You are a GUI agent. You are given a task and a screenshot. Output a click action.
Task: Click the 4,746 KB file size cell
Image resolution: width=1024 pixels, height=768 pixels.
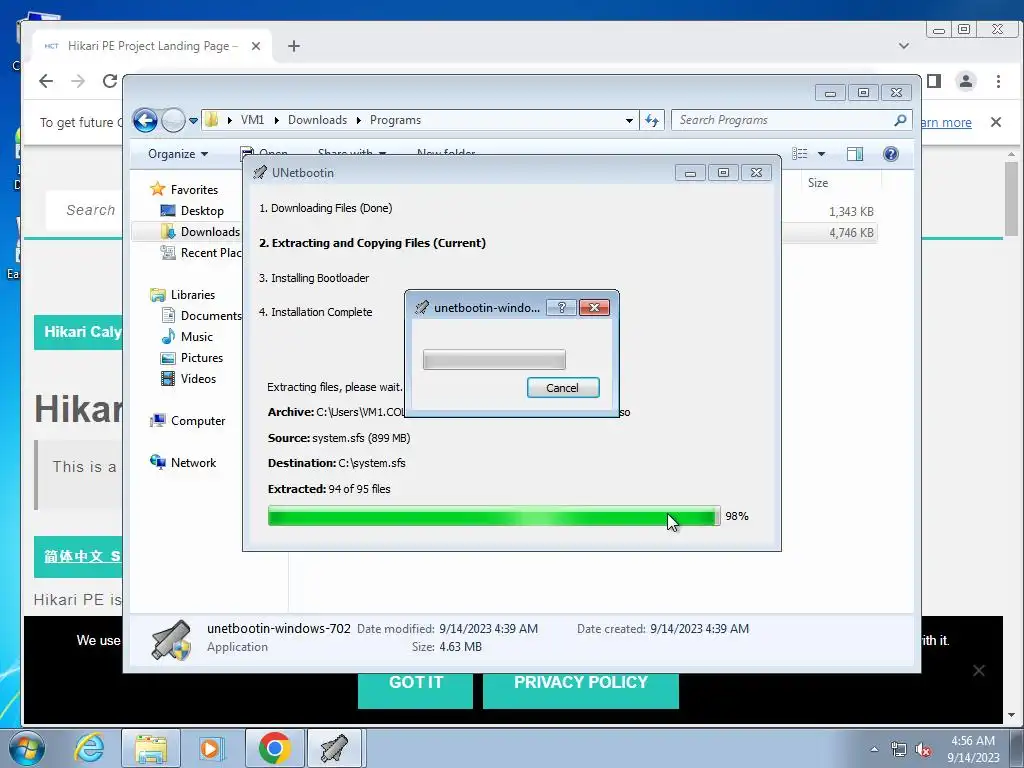pyautogui.click(x=851, y=232)
